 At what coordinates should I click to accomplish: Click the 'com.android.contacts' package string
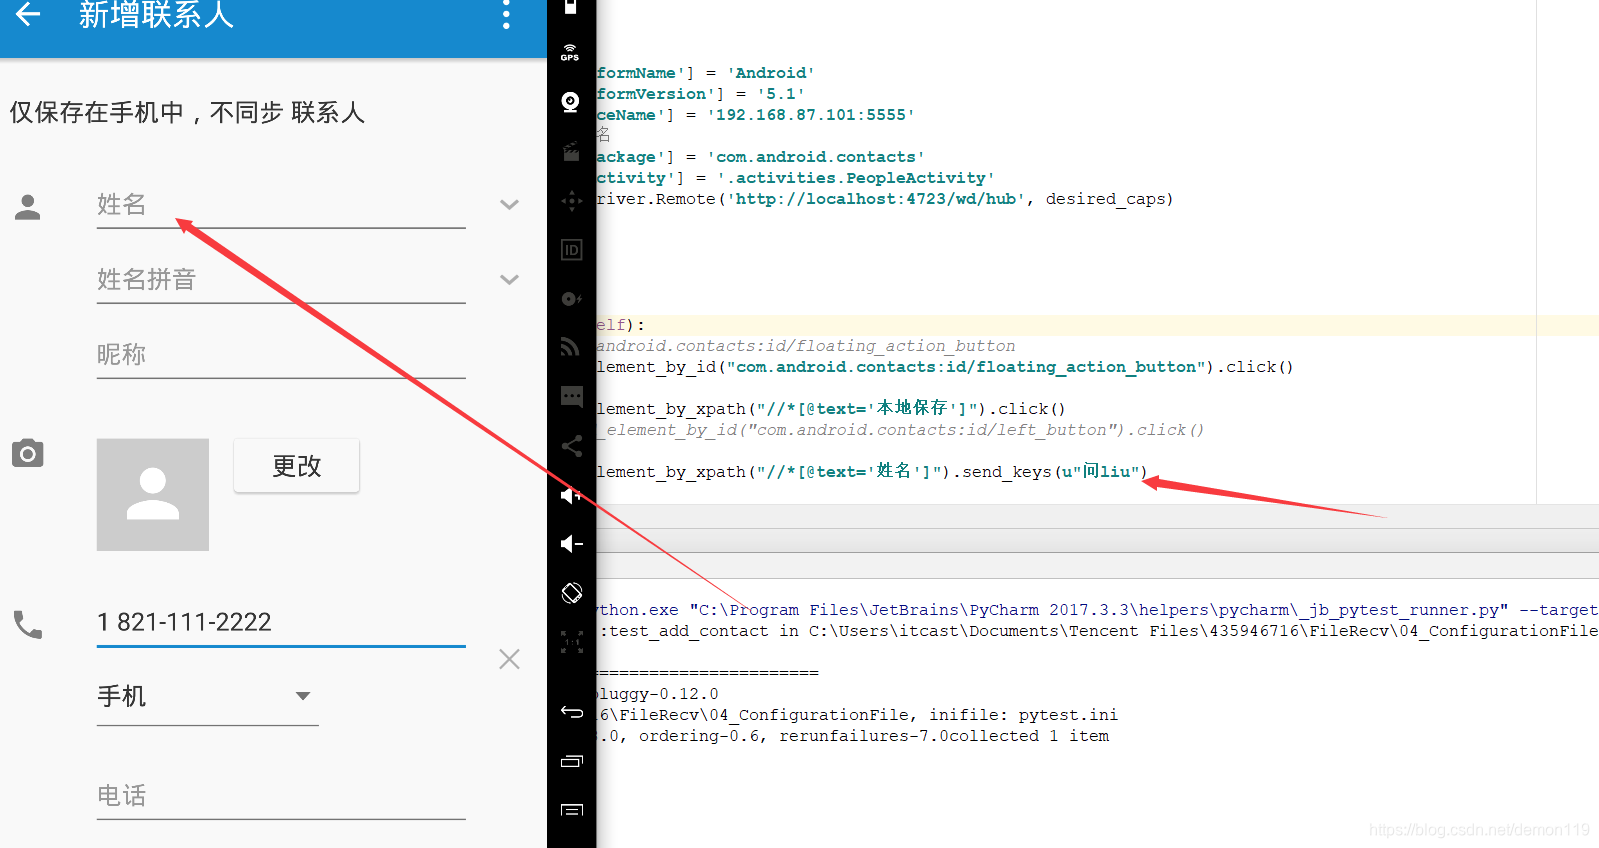816,157
